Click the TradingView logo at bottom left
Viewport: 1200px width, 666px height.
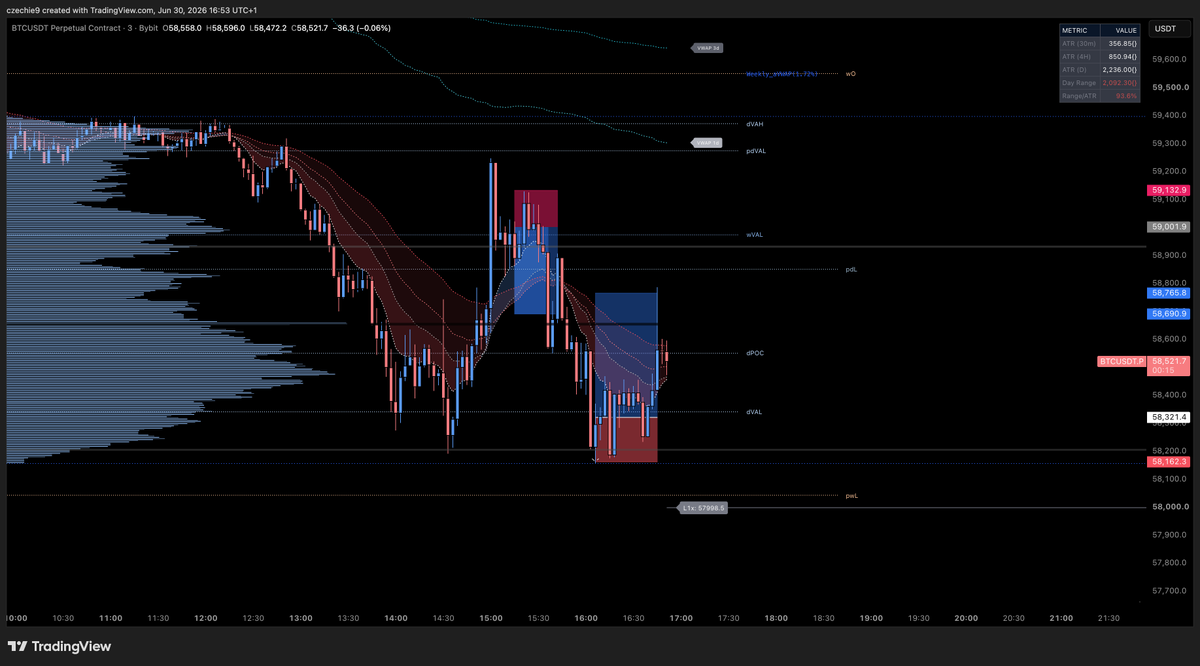coord(58,646)
